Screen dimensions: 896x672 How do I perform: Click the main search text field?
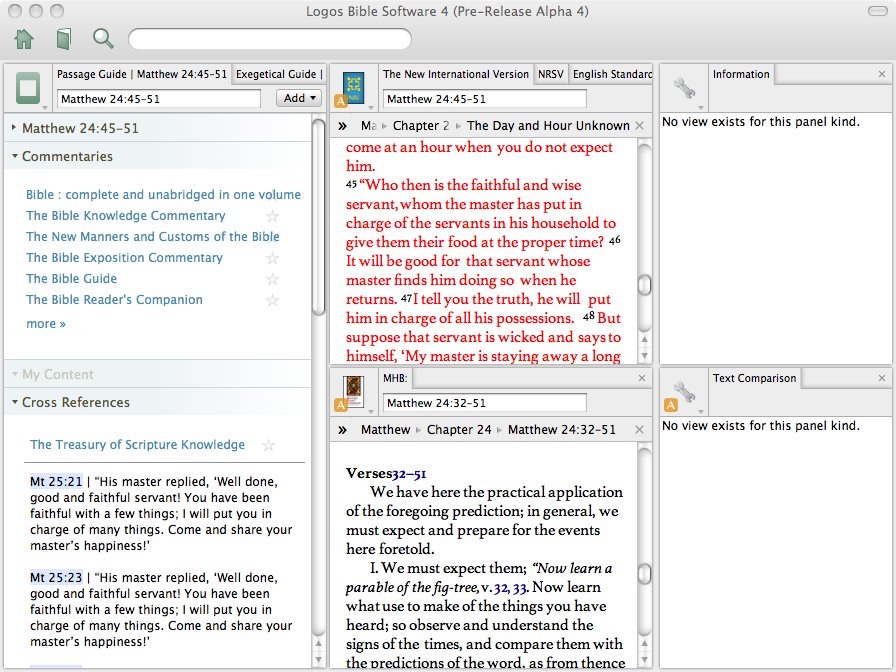click(x=270, y=39)
